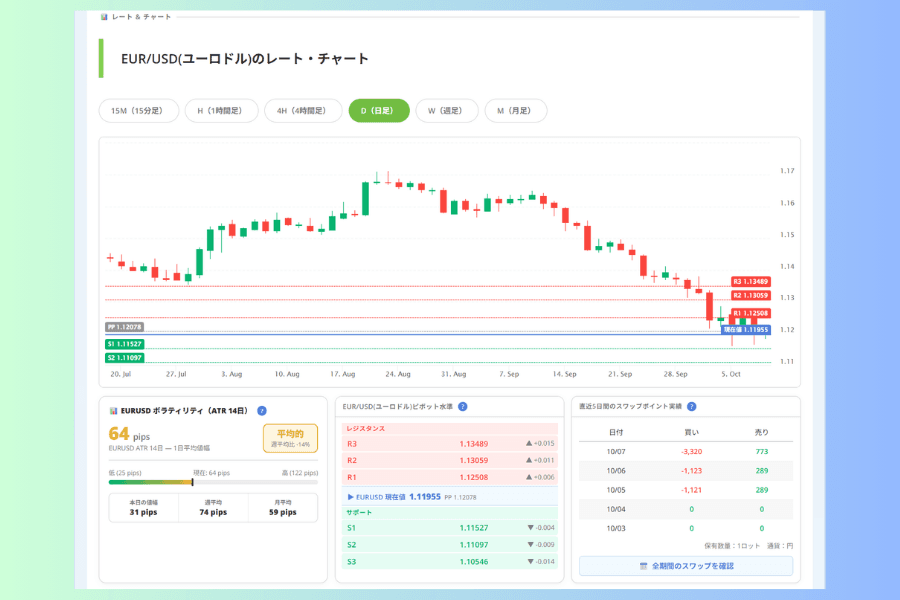
Task: Switch to H (1時間足) timeframe
Action: 221,111
